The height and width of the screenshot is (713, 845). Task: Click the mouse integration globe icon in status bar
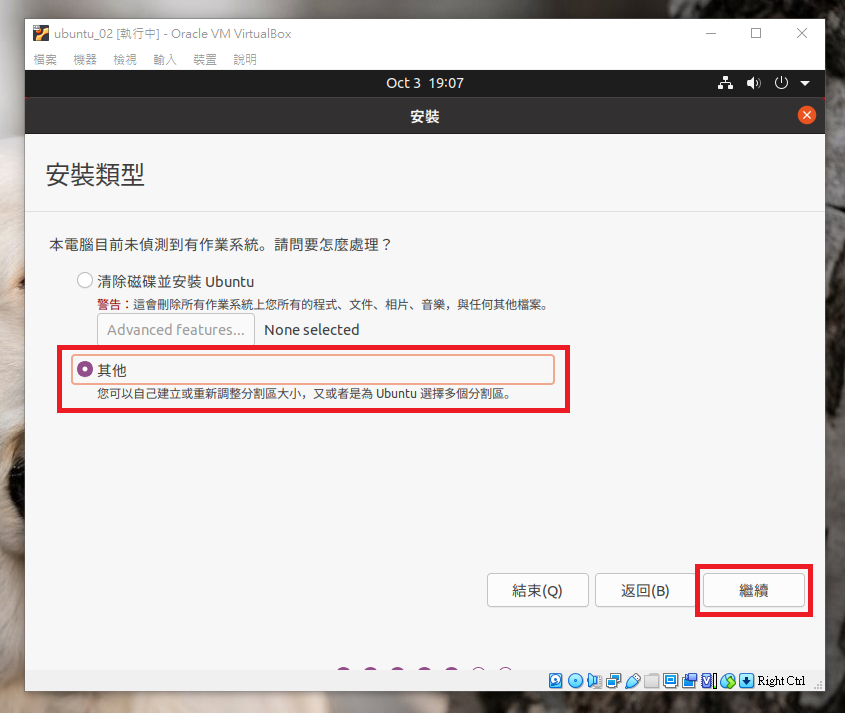728,681
